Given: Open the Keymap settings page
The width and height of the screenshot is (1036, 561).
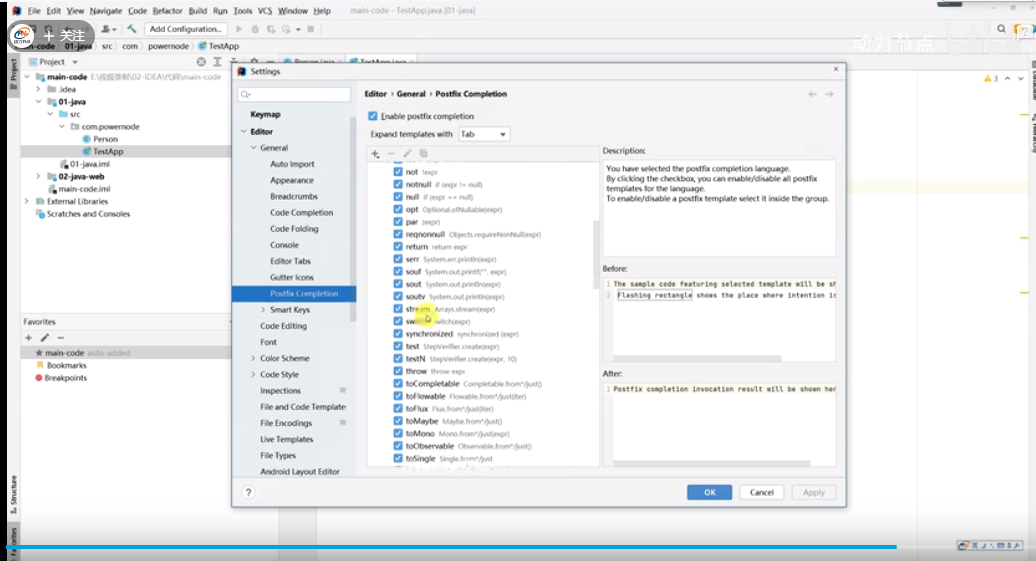Looking at the screenshot, I should tap(266, 114).
